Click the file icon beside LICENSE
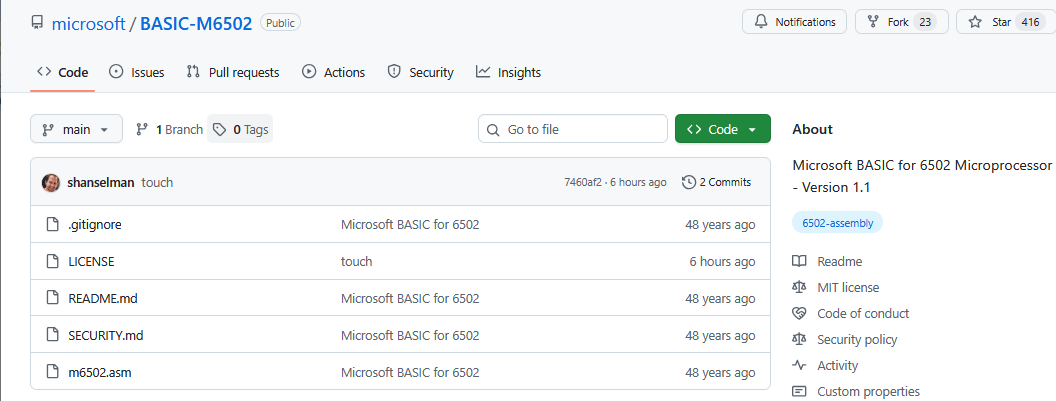The height and width of the screenshot is (401, 1056). (x=52, y=261)
